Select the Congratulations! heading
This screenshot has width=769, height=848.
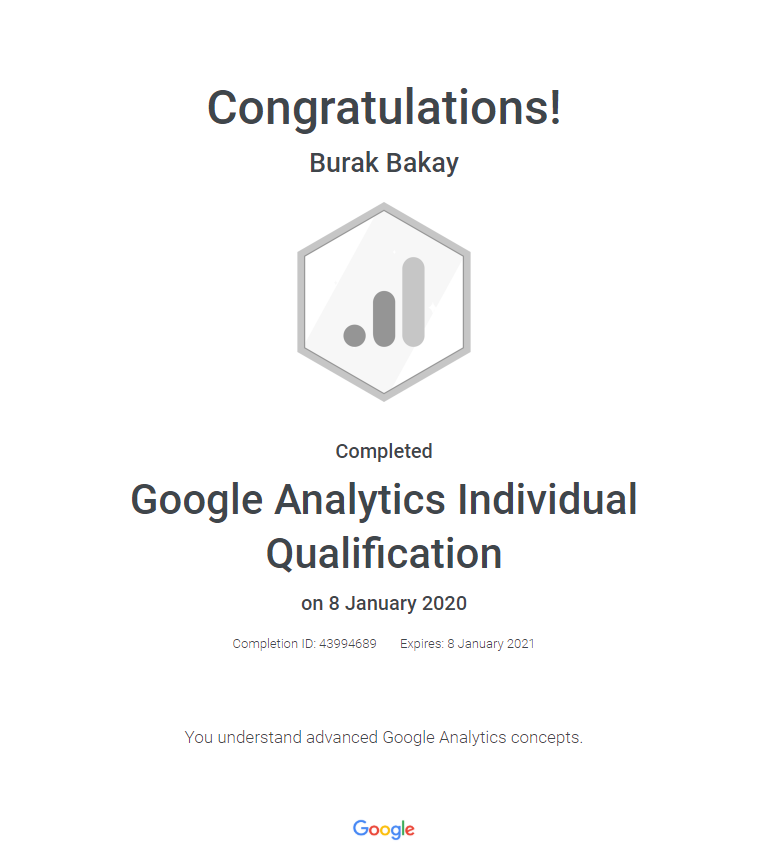384,108
